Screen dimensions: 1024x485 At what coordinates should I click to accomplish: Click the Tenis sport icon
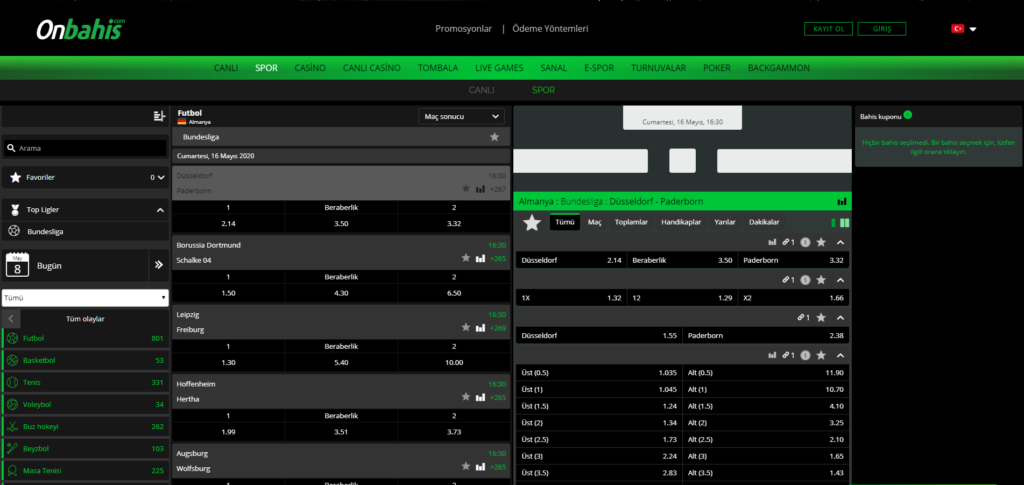12,383
